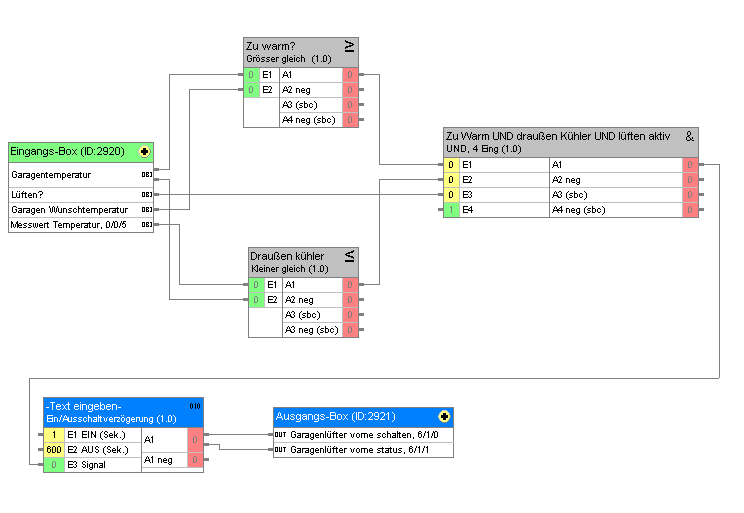Click the E2 AUS value field showing 600

point(53,450)
